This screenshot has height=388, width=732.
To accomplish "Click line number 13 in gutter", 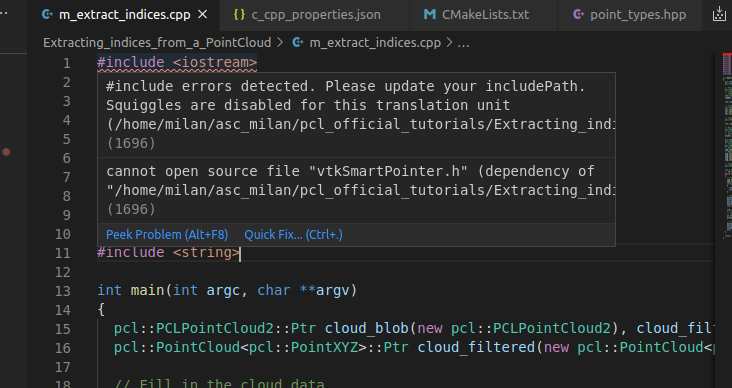I will pos(63,291).
